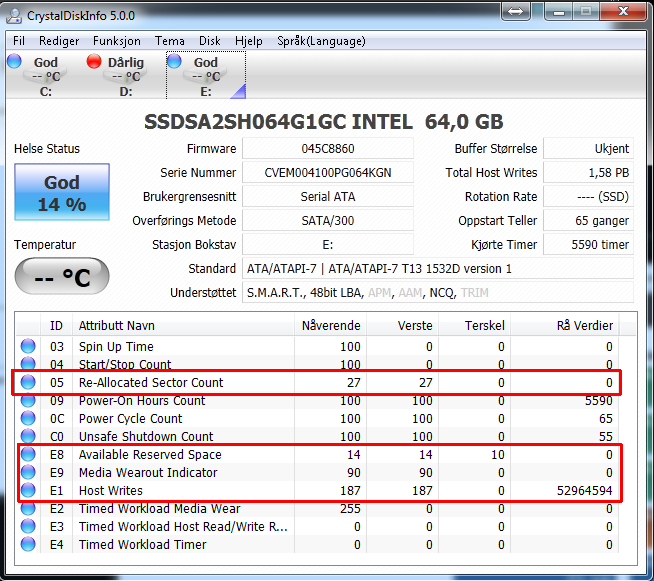
Task: Click the serial number field CVEM004100PG064KGN
Action: click(328, 173)
